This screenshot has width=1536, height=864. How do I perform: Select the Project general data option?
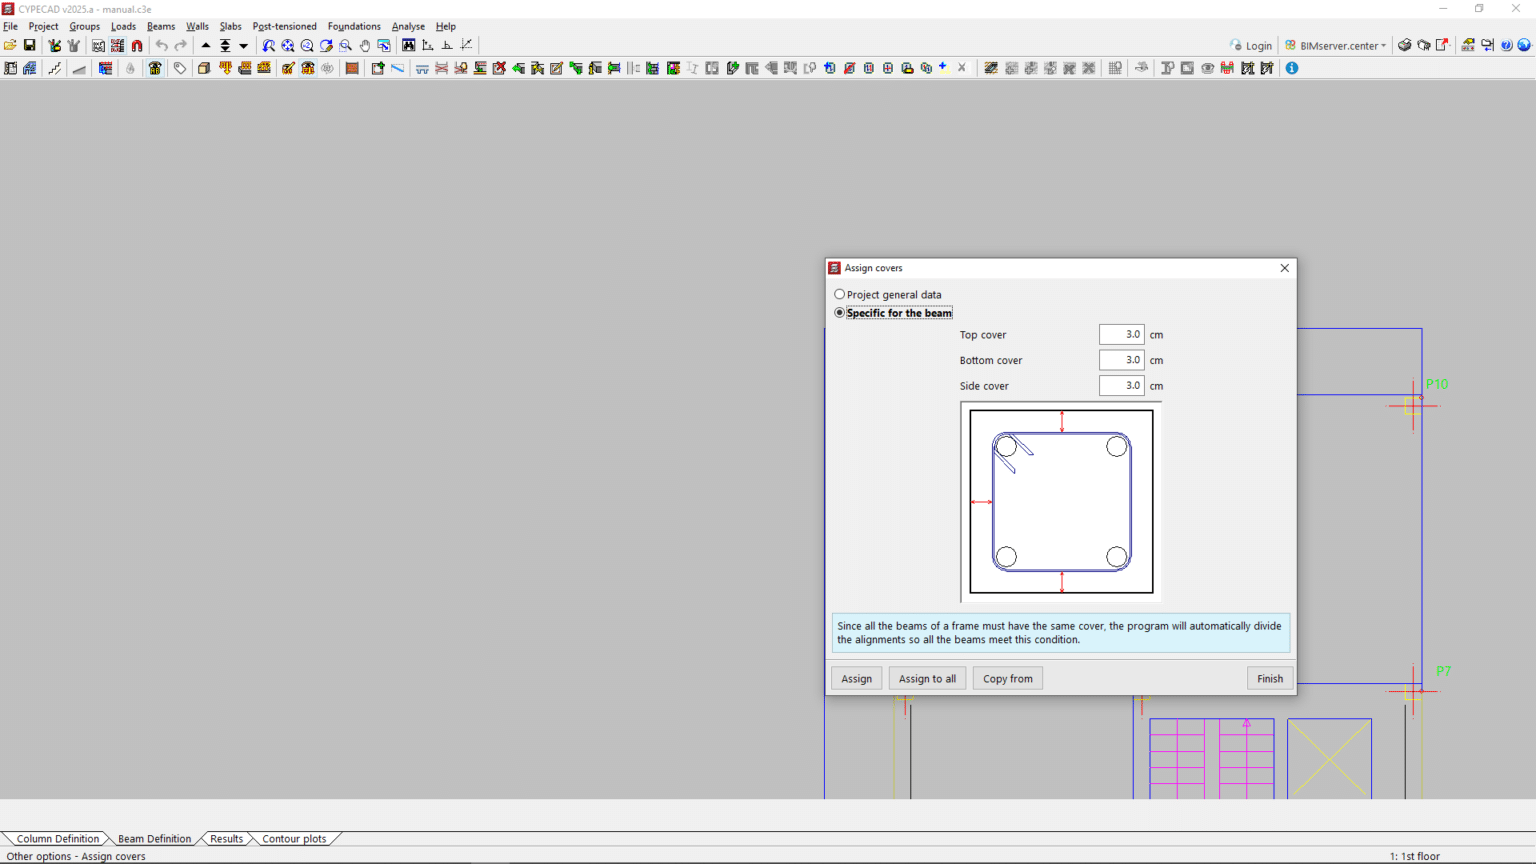tap(840, 295)
